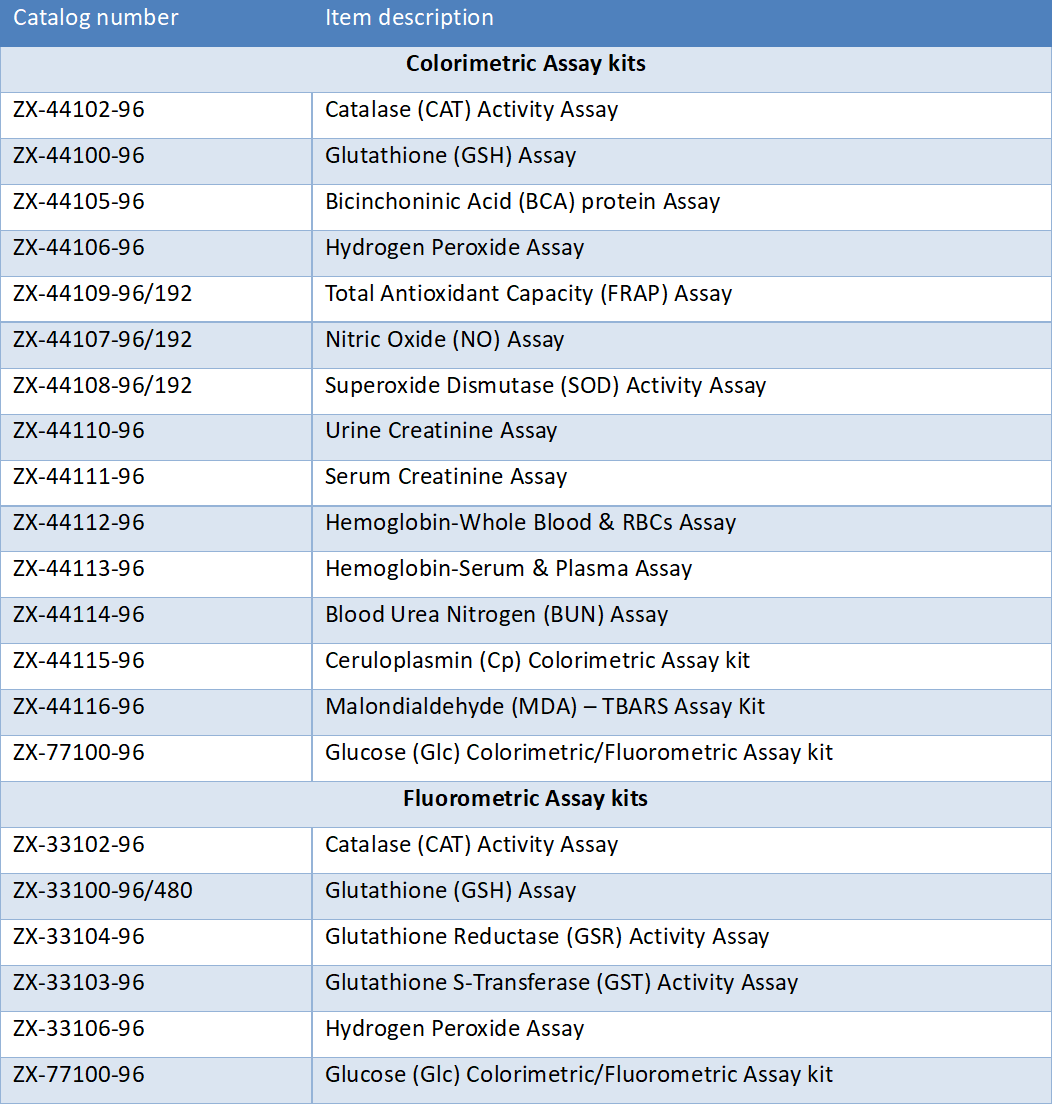The image size is (1056, 1111).
Task: Select "Hemoglobin-Whole Blood & RBCs Assay"
Action: (530, 523)
